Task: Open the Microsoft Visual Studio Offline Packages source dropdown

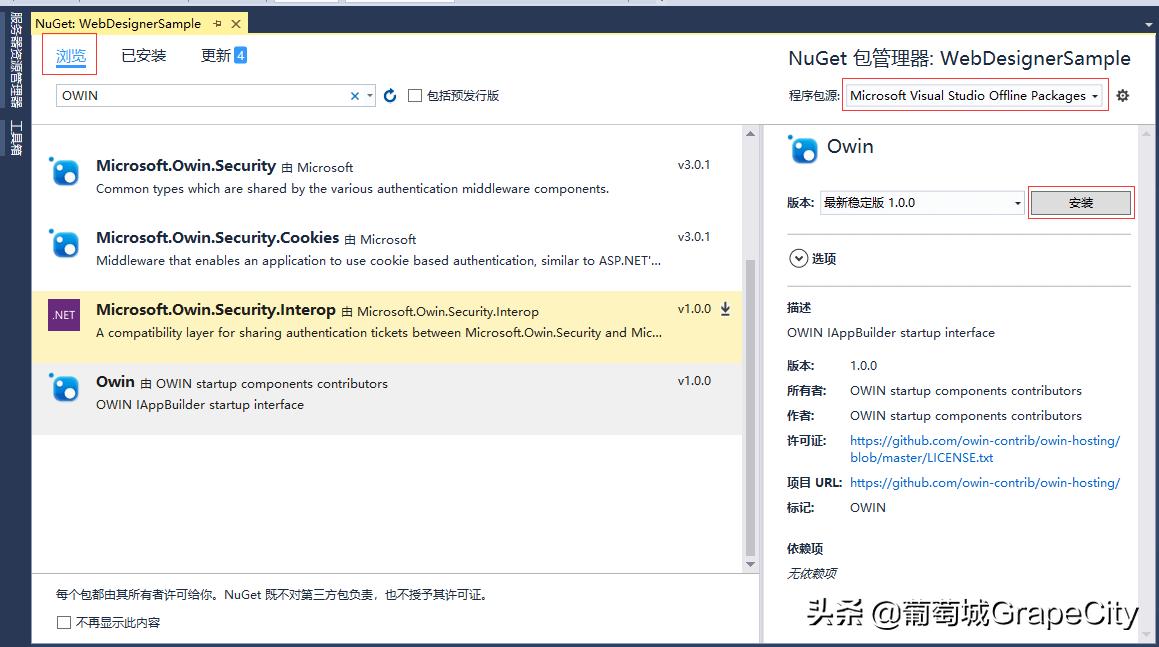Action: (972, 94)
